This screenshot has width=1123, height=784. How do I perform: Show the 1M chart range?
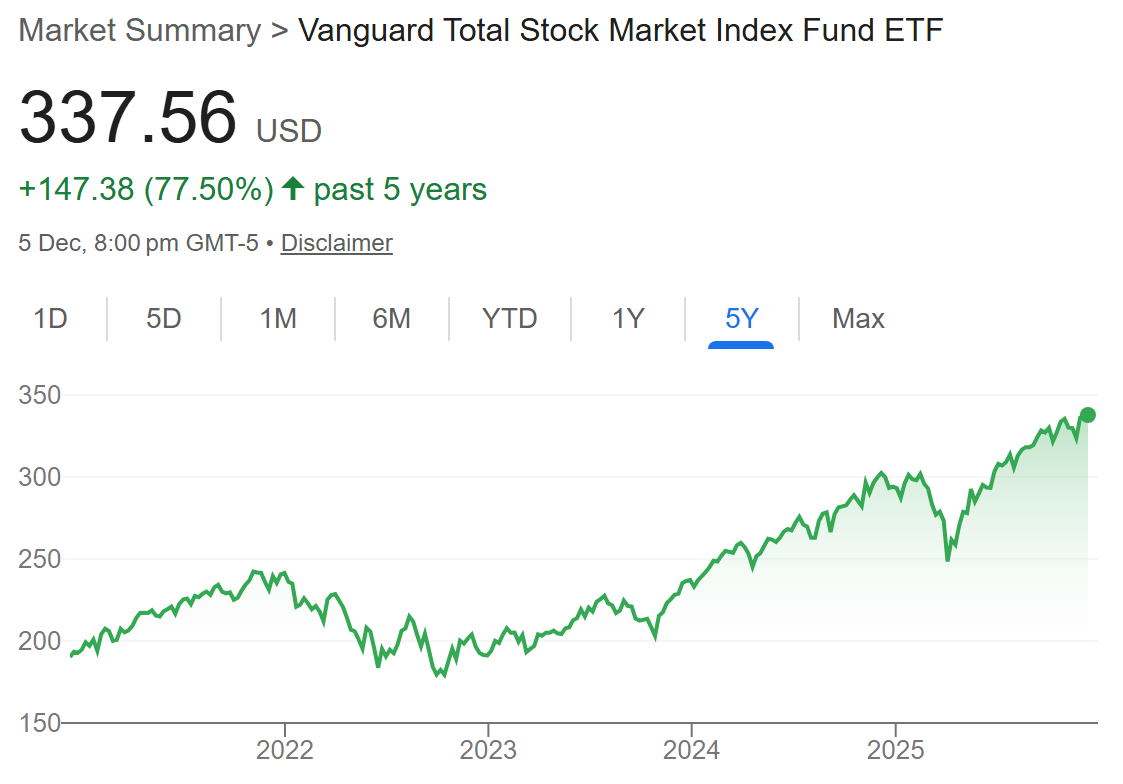[278, 319]
